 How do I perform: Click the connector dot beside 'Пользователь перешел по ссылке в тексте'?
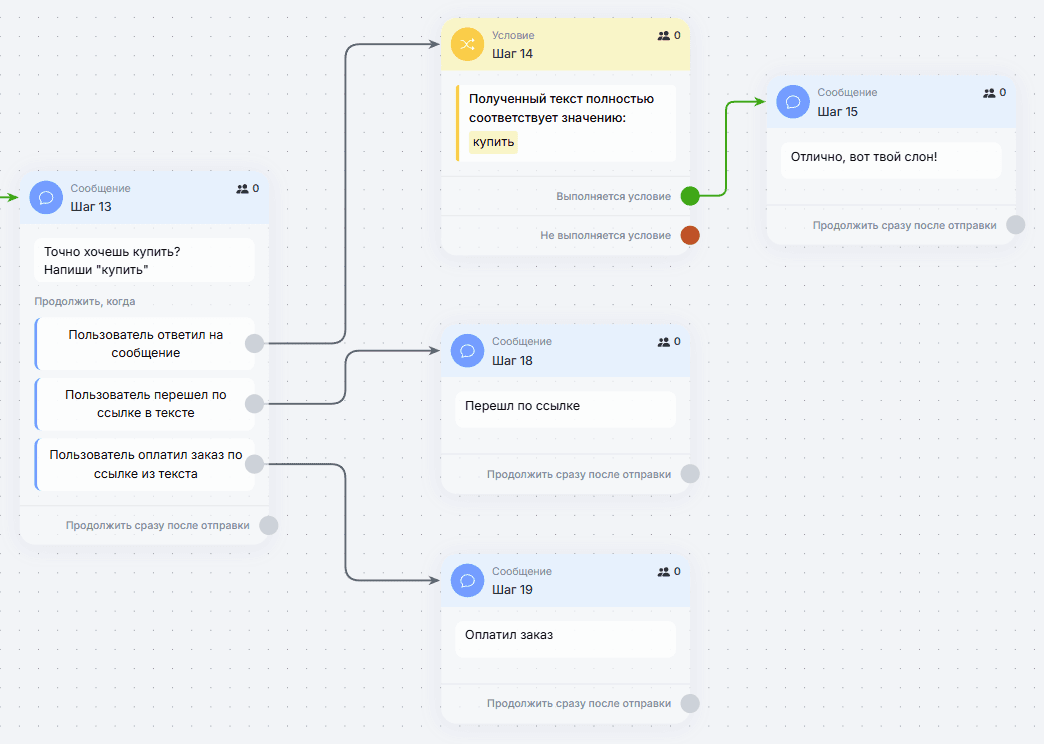pos(254,404)
